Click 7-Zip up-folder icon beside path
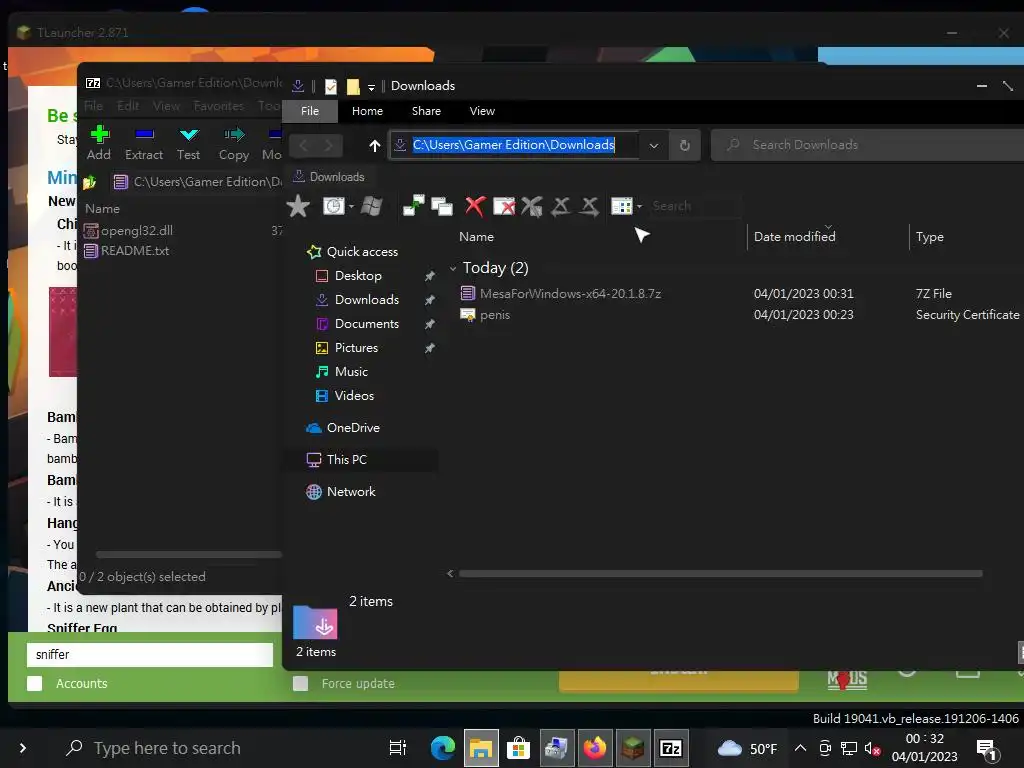 (x=89, y=182)
